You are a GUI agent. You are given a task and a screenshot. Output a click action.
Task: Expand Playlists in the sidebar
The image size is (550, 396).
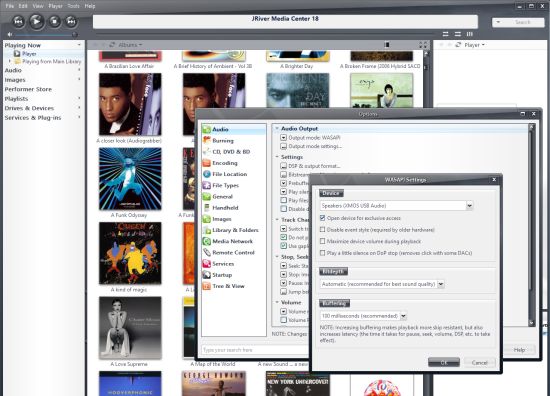(79, 99)
